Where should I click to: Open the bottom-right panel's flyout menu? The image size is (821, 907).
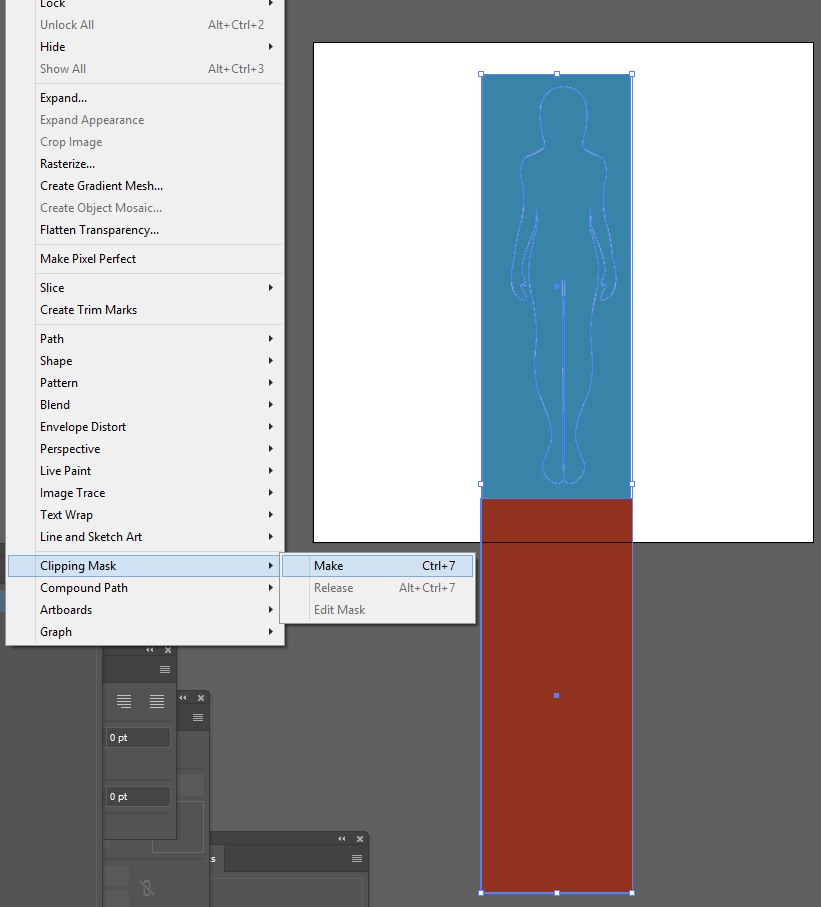pos(356,859)
